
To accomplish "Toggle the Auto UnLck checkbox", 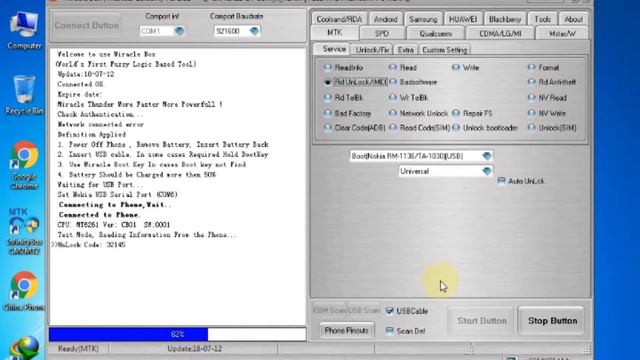I will point(502,181).
